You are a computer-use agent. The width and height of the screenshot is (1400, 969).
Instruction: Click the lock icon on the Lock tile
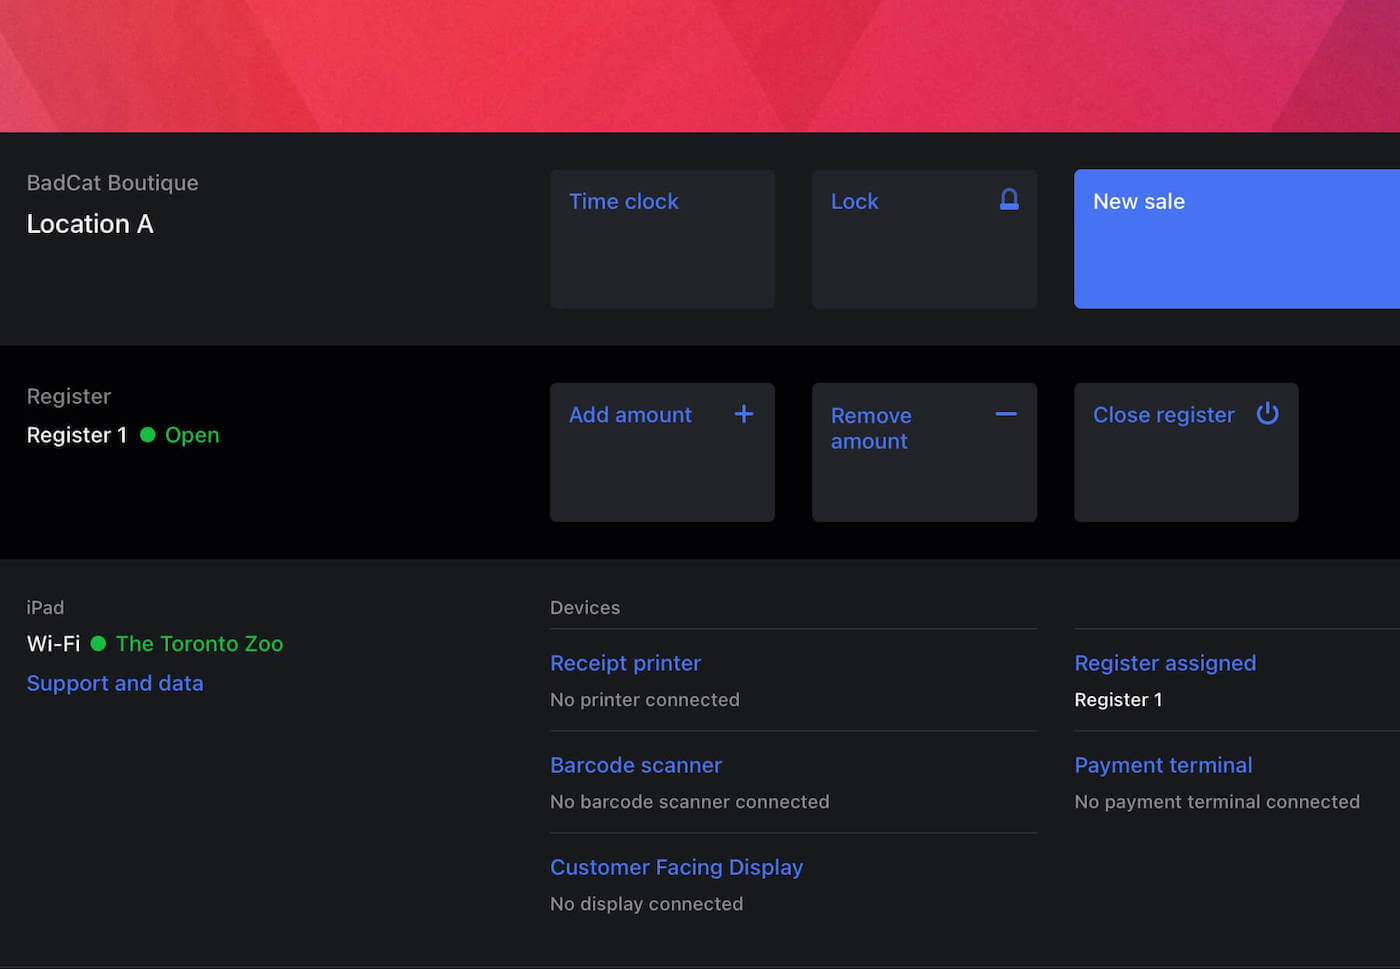coord(1009,200)
